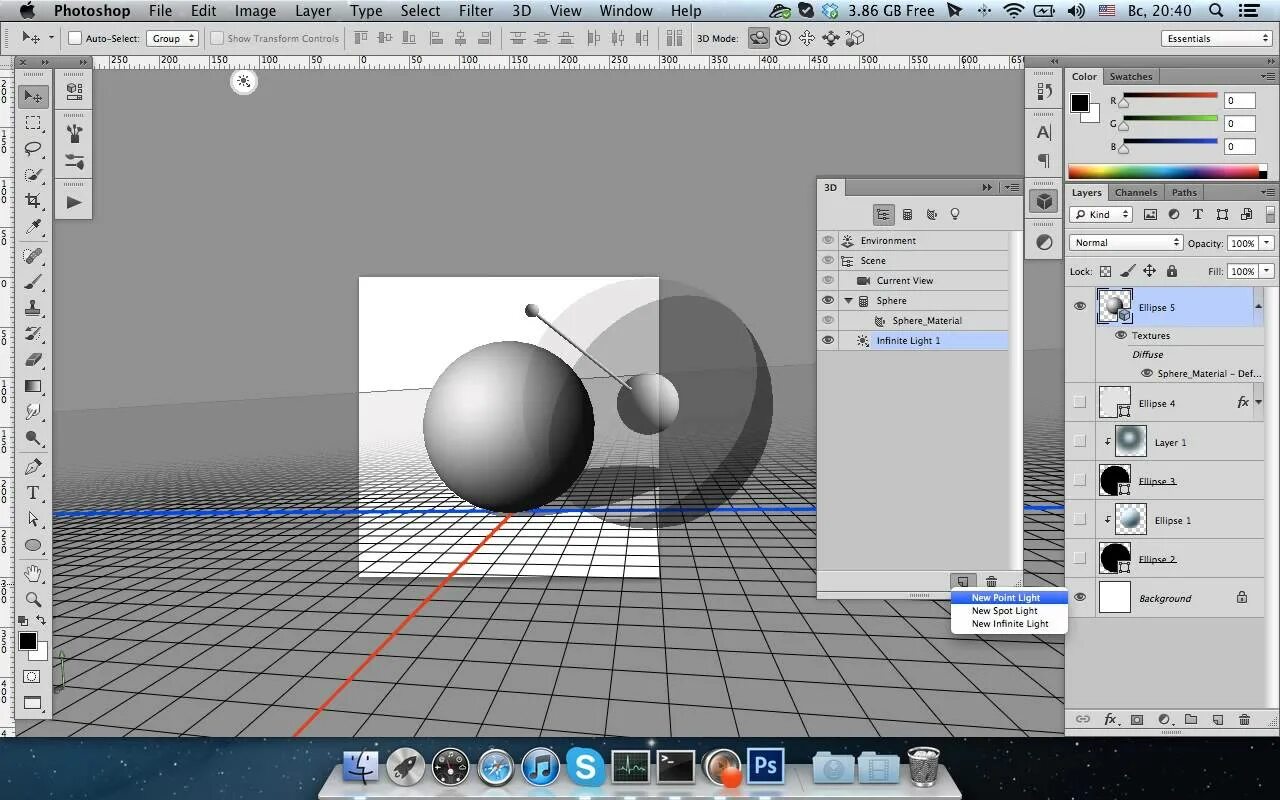
Task: Open the Kind filter dropdown
Action: [1100, 214]
